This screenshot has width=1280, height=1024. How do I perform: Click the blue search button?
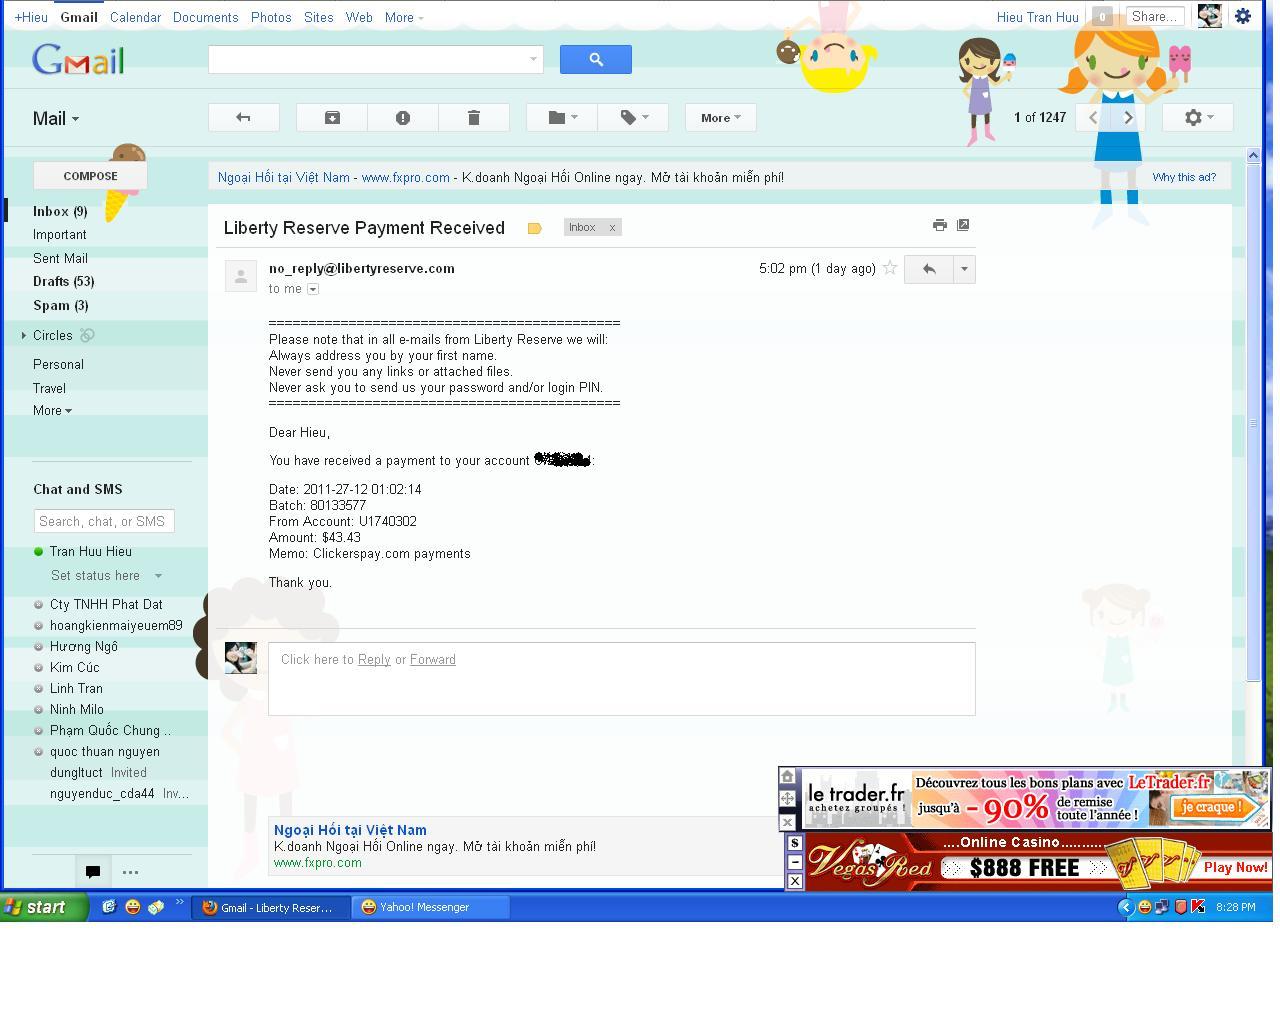596,59
